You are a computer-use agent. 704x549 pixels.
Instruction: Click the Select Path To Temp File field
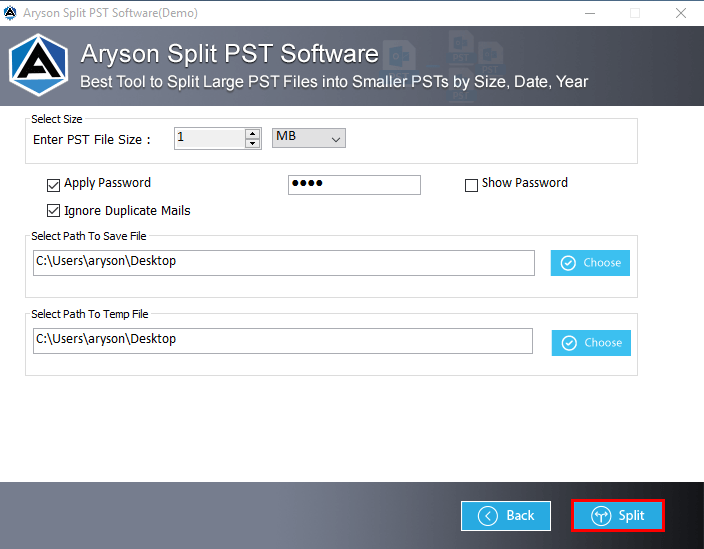pos(283,341)
